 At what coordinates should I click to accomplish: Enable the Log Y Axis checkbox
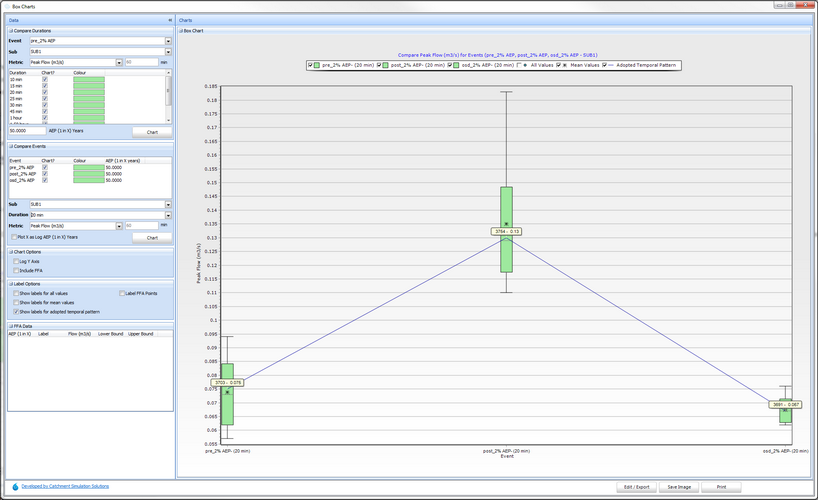click(16, 261)
